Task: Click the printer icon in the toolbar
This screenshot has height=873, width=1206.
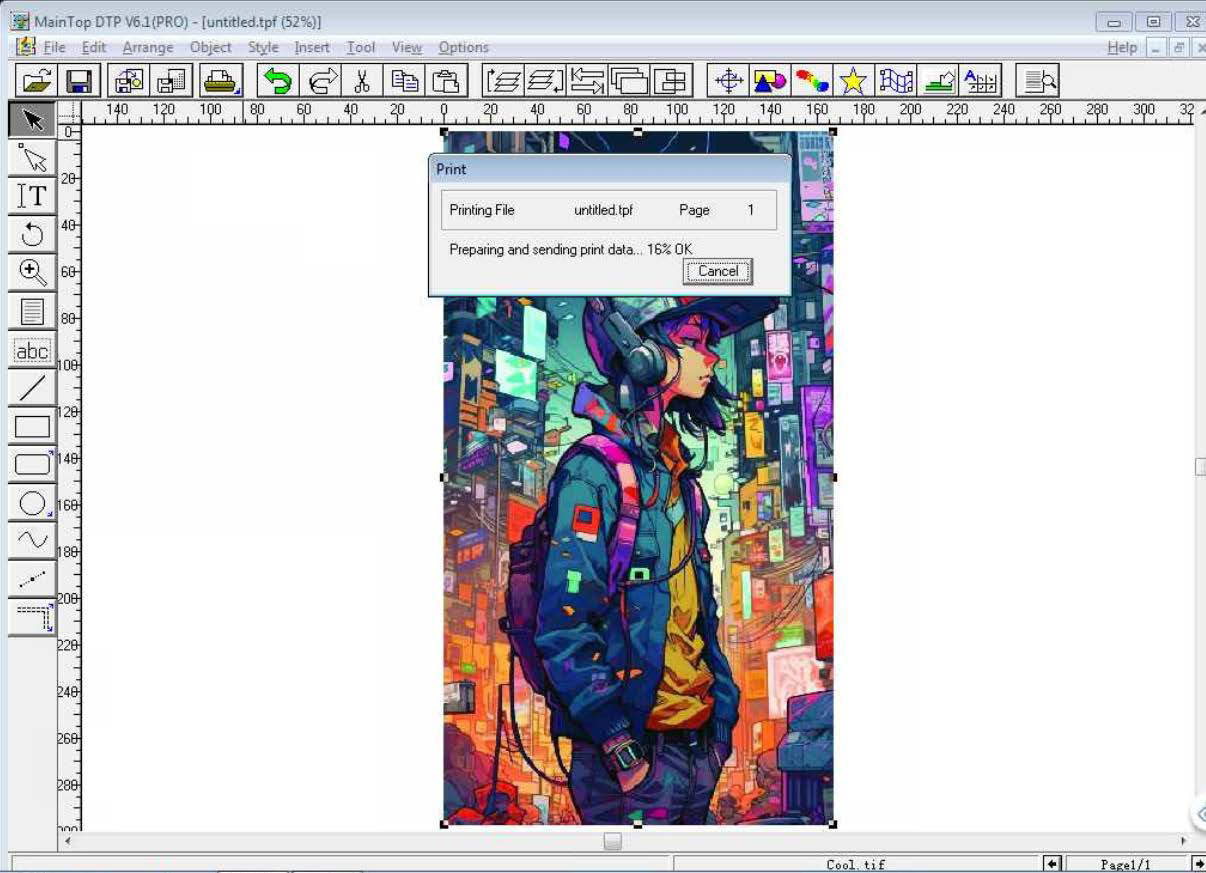Action: point(220,80)
